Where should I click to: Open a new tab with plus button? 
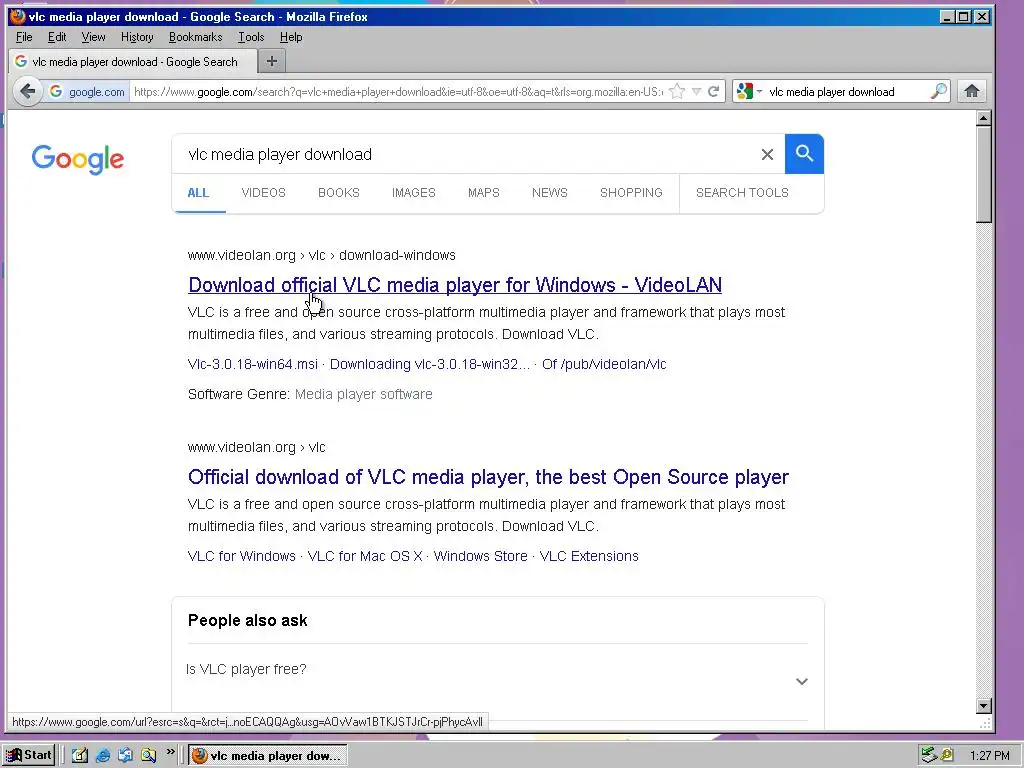[x=272, y=61]
